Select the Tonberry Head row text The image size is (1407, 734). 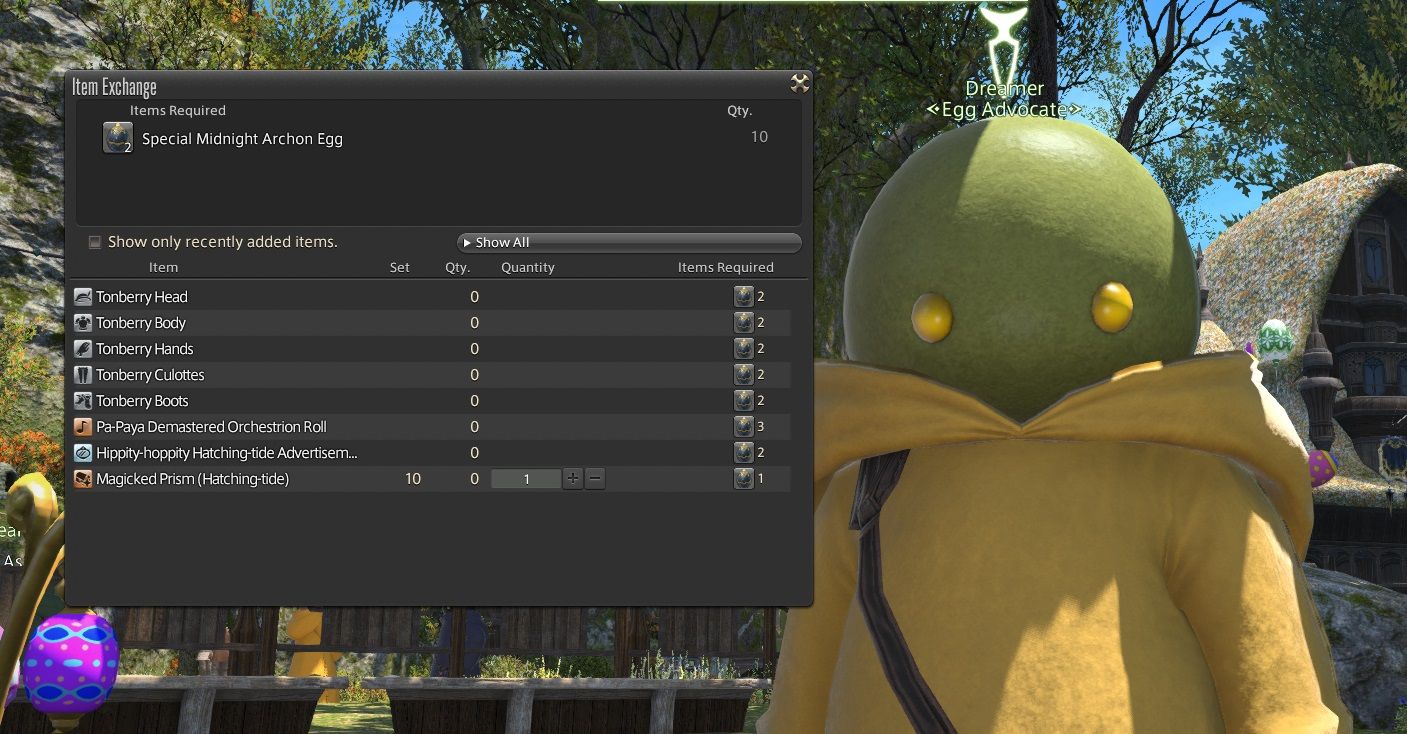[x=142, y=297]
